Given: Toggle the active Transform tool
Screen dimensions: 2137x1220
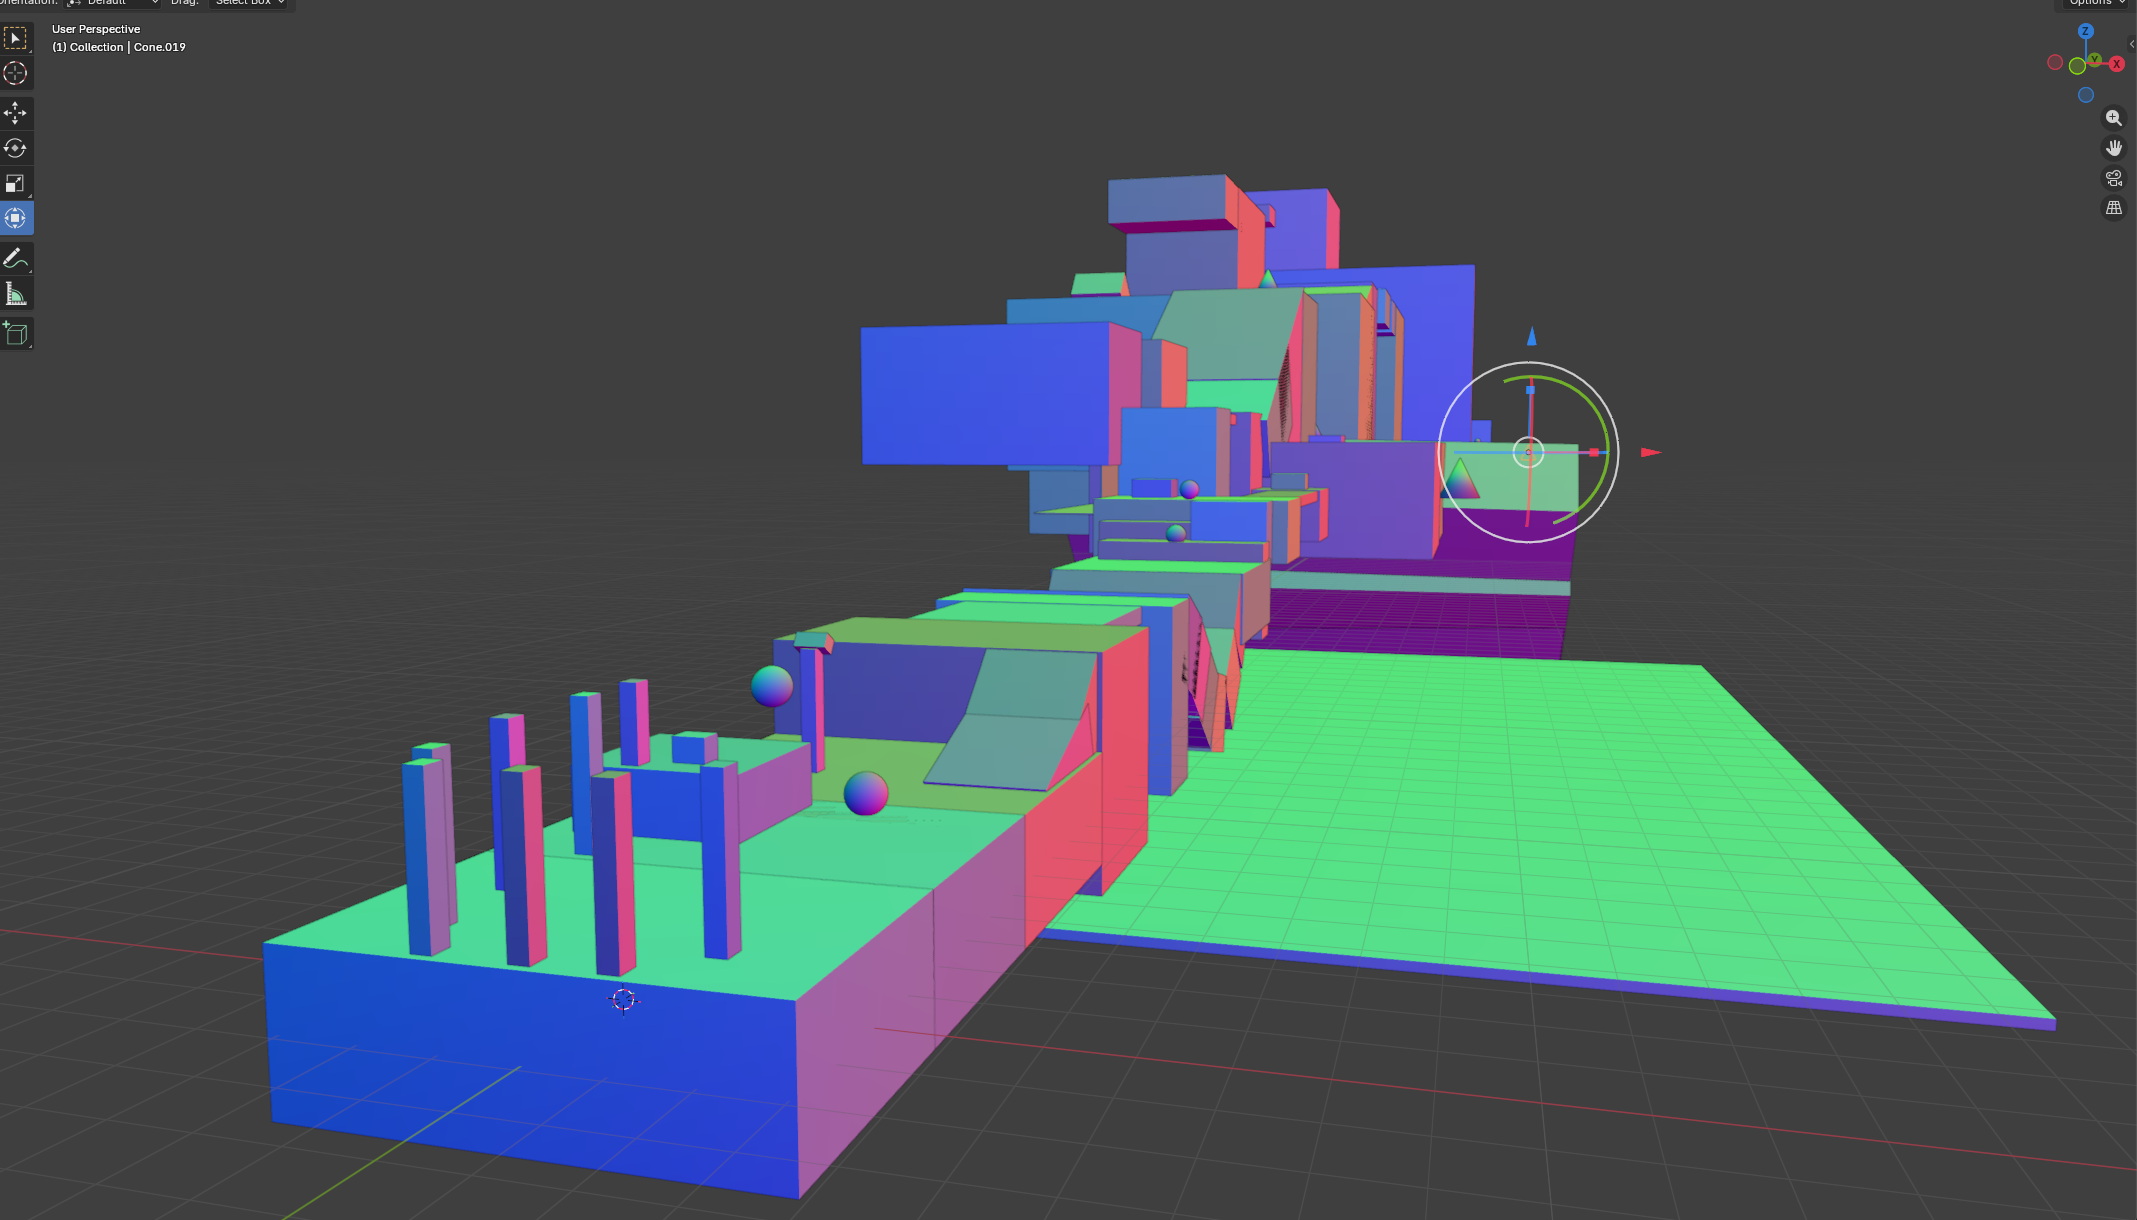Looking at the screenshot, I should [x=15, y=218].
